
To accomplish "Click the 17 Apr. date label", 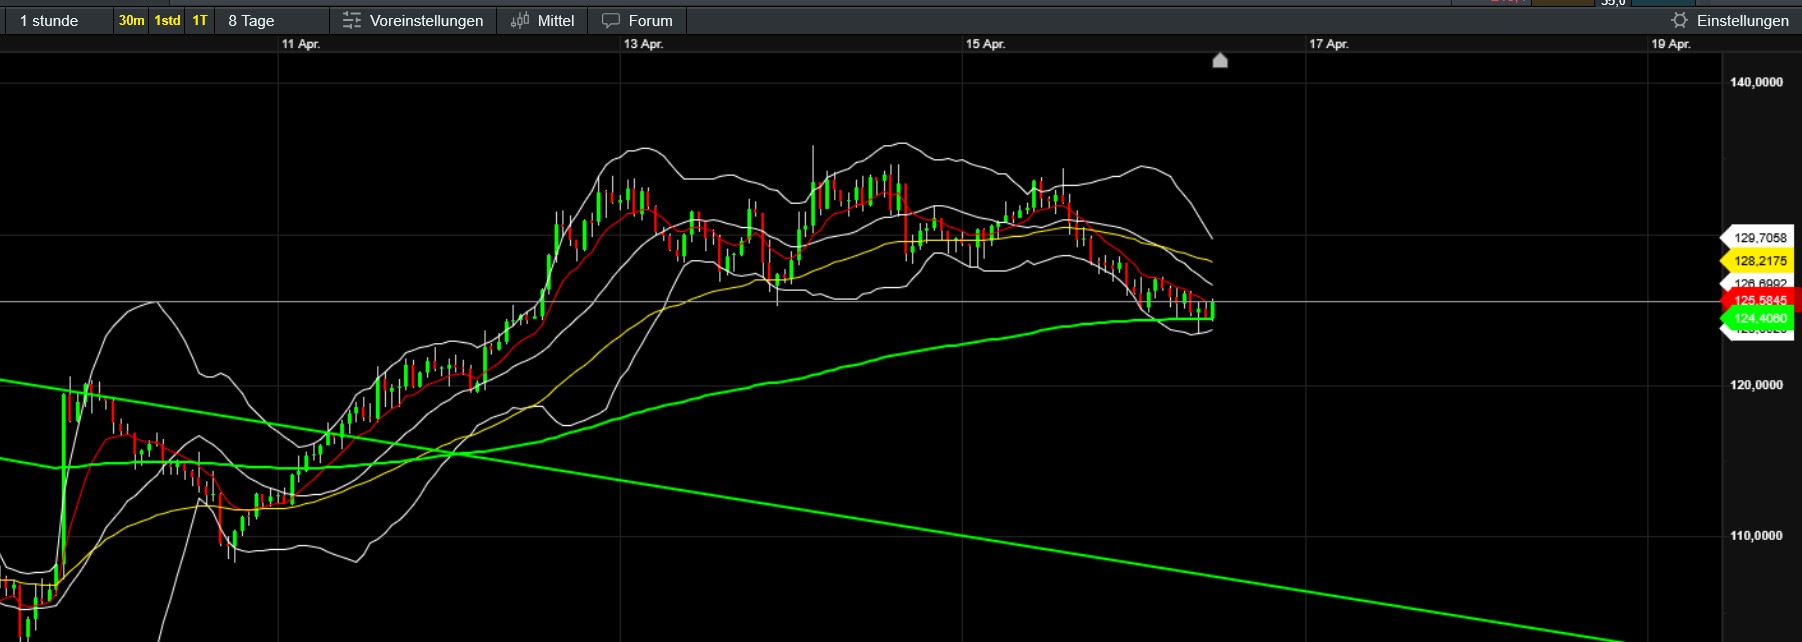I will (x=1329, y=44).
